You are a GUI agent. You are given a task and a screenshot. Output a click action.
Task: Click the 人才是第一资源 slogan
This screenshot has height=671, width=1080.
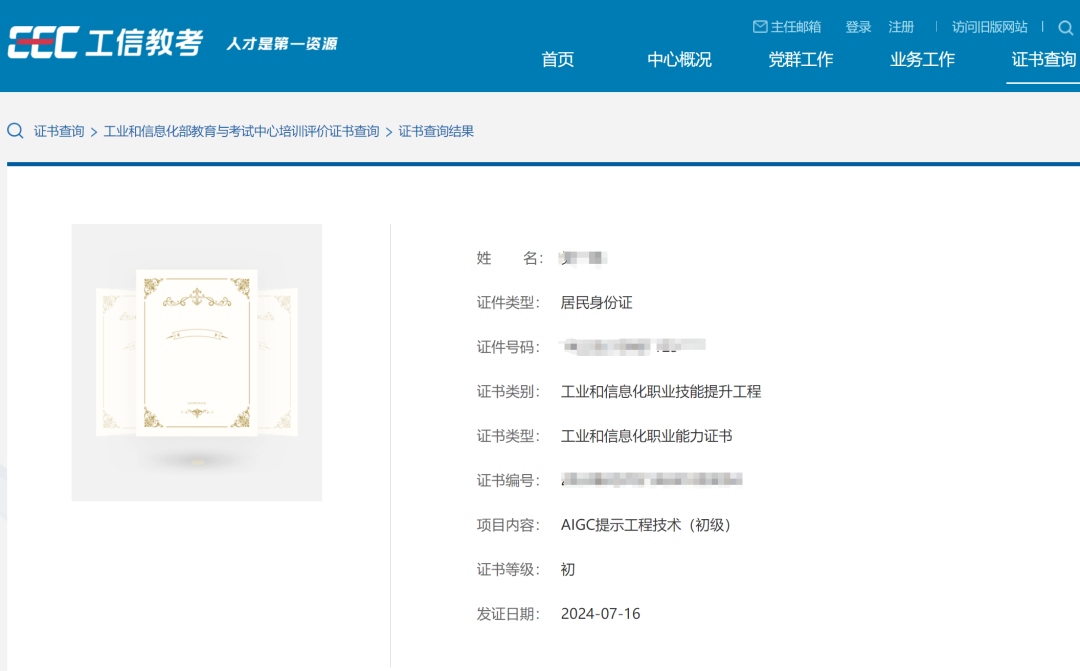[281, 44]
